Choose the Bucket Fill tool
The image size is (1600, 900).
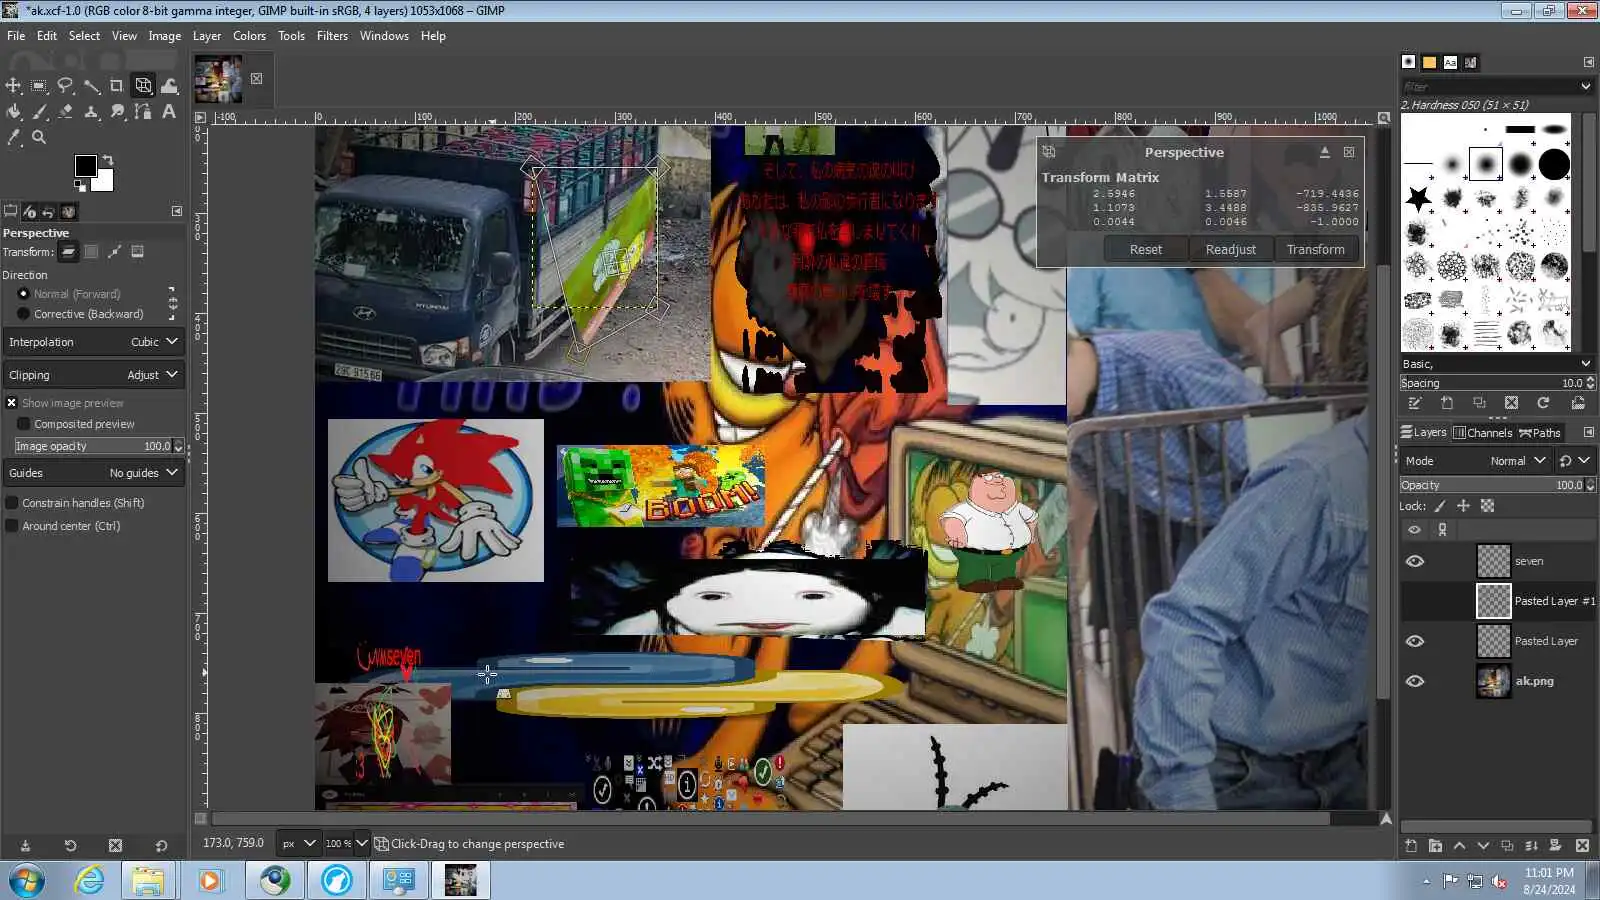coord(13,112)
